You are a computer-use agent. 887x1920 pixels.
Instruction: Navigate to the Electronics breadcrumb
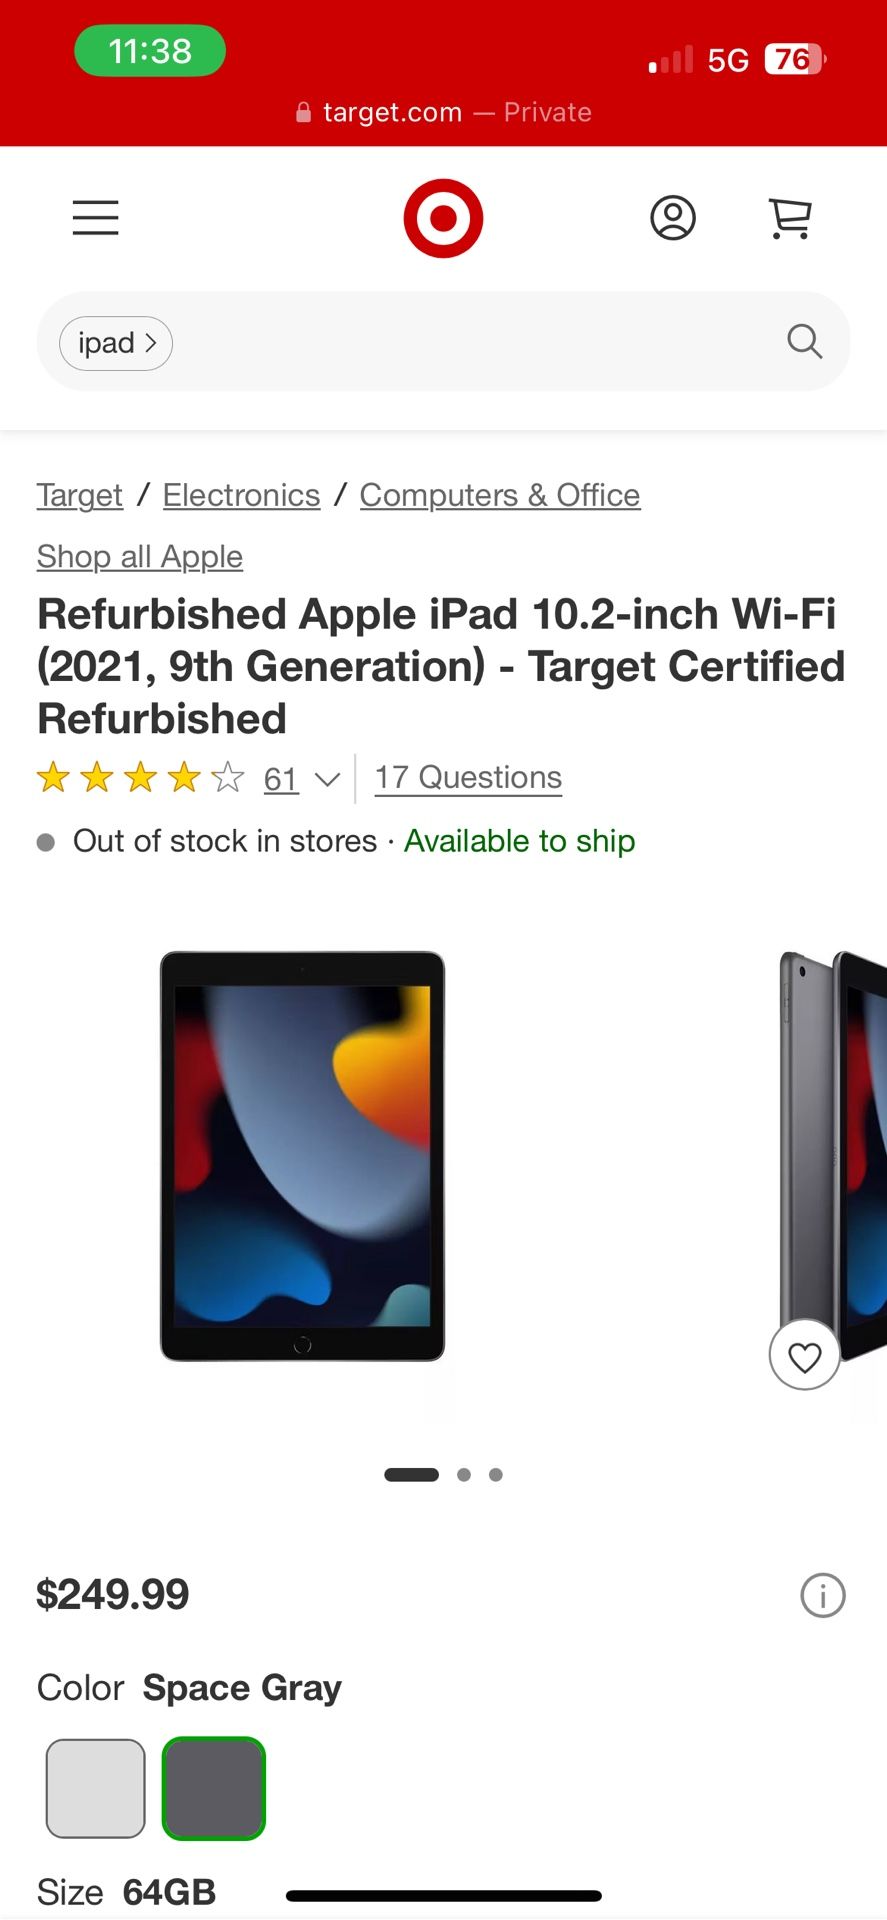[x=240, y=494]
